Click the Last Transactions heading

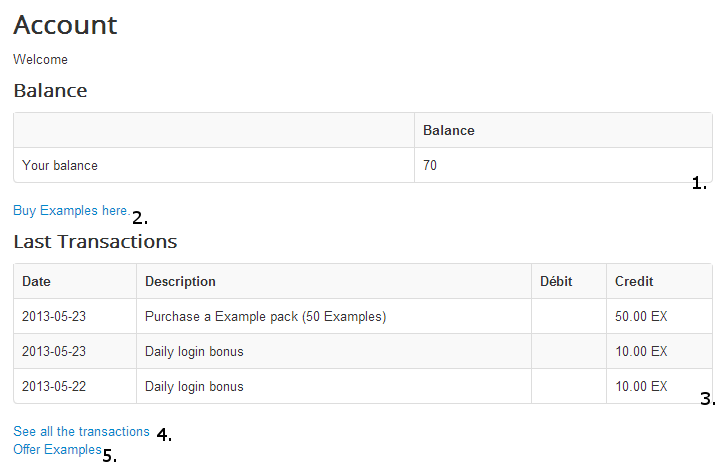tap(95, 242)
